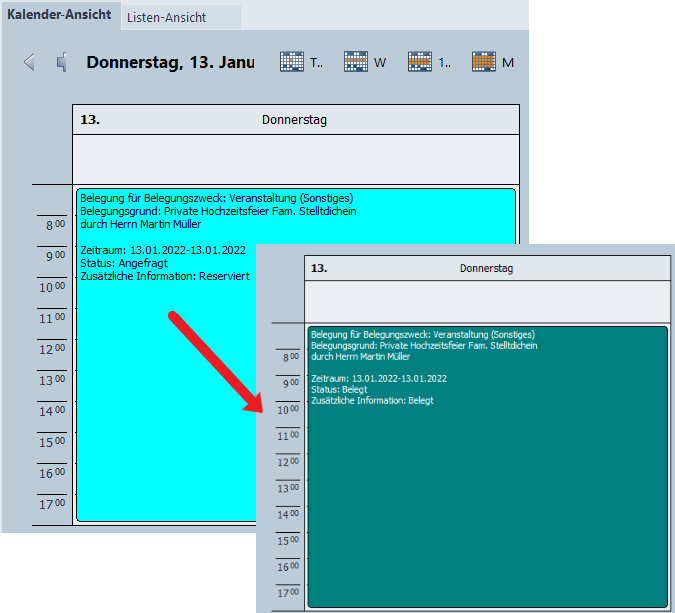The height and width of the screenshot is (613, 675).
Task: Click the 14:00 time label beside teal appointment
Action: tap(287, 514)
